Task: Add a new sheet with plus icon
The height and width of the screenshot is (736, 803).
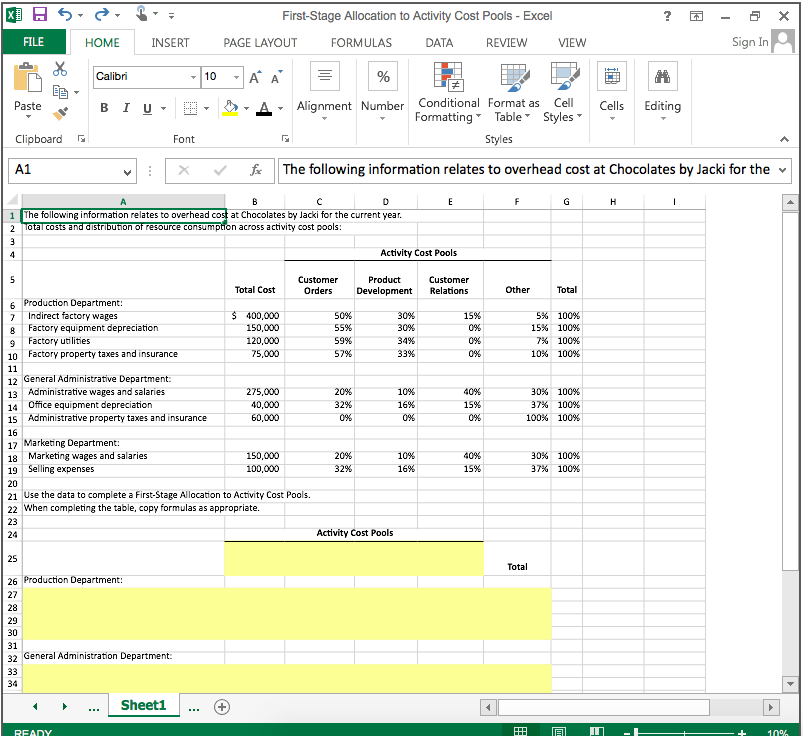Action: [220, 706]
